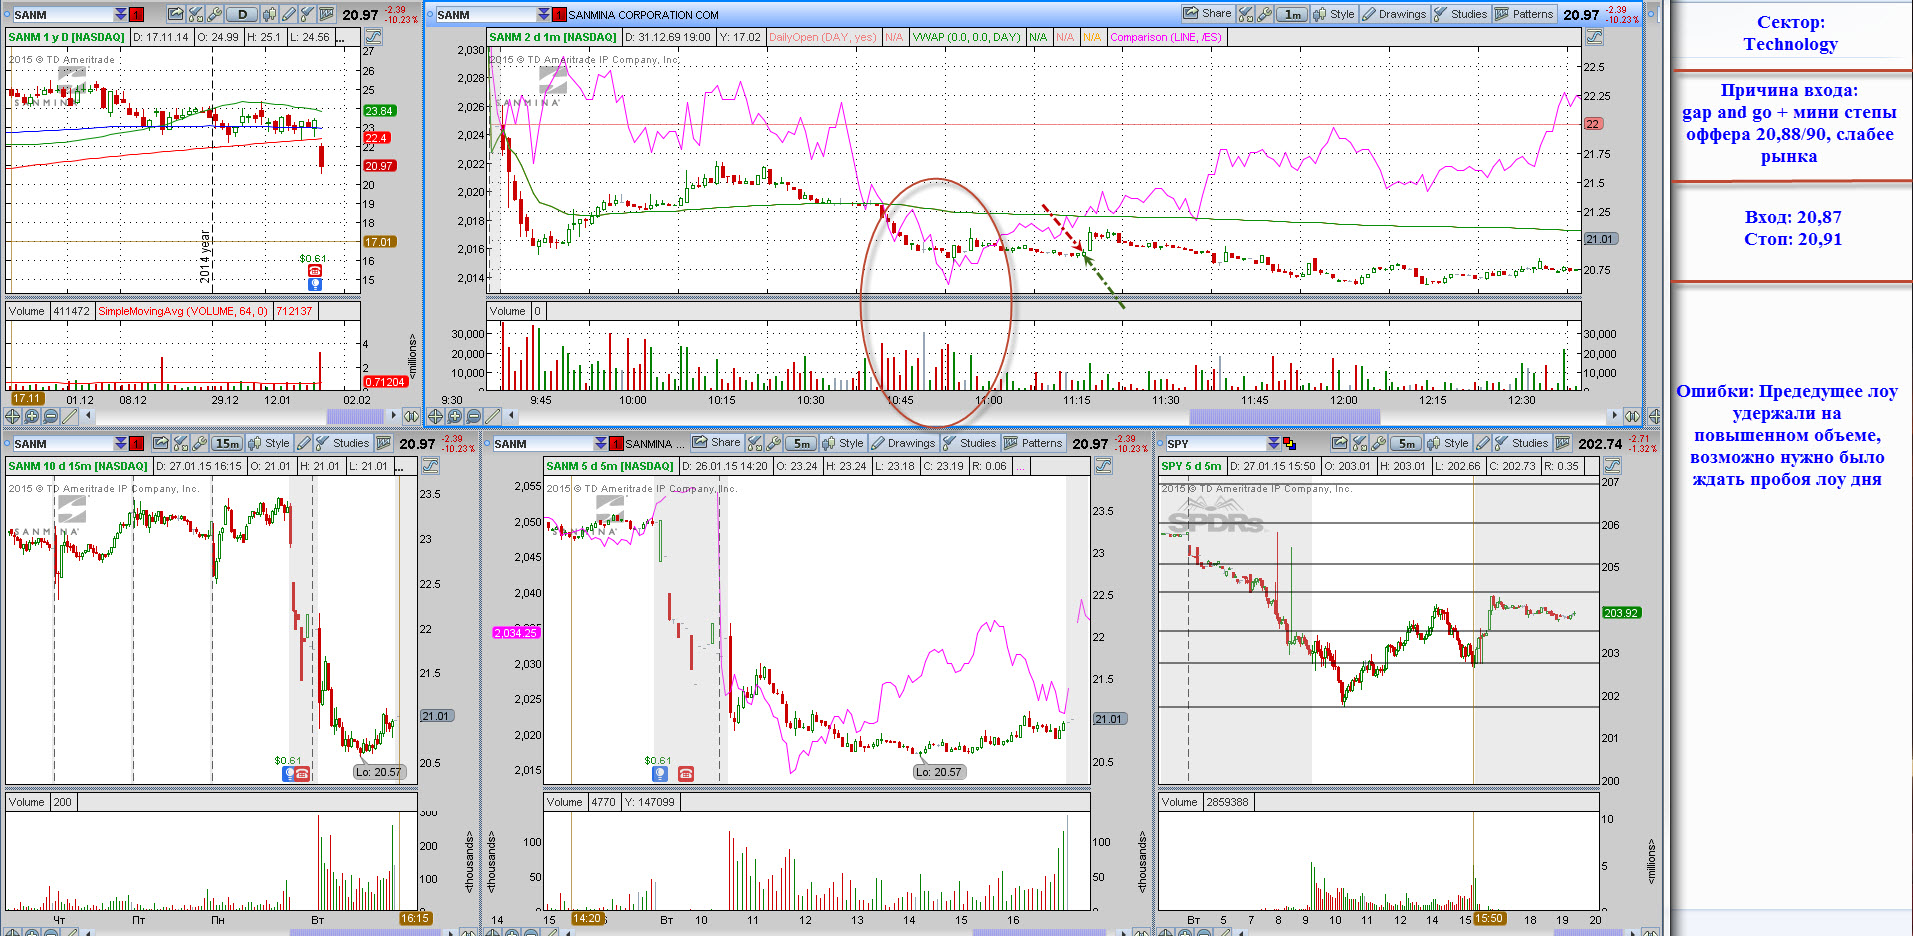This screenshot has width=1913, height=936.
Task: Expand symbol dropdown on SANM 1m chart
Action: click(544, 14)
